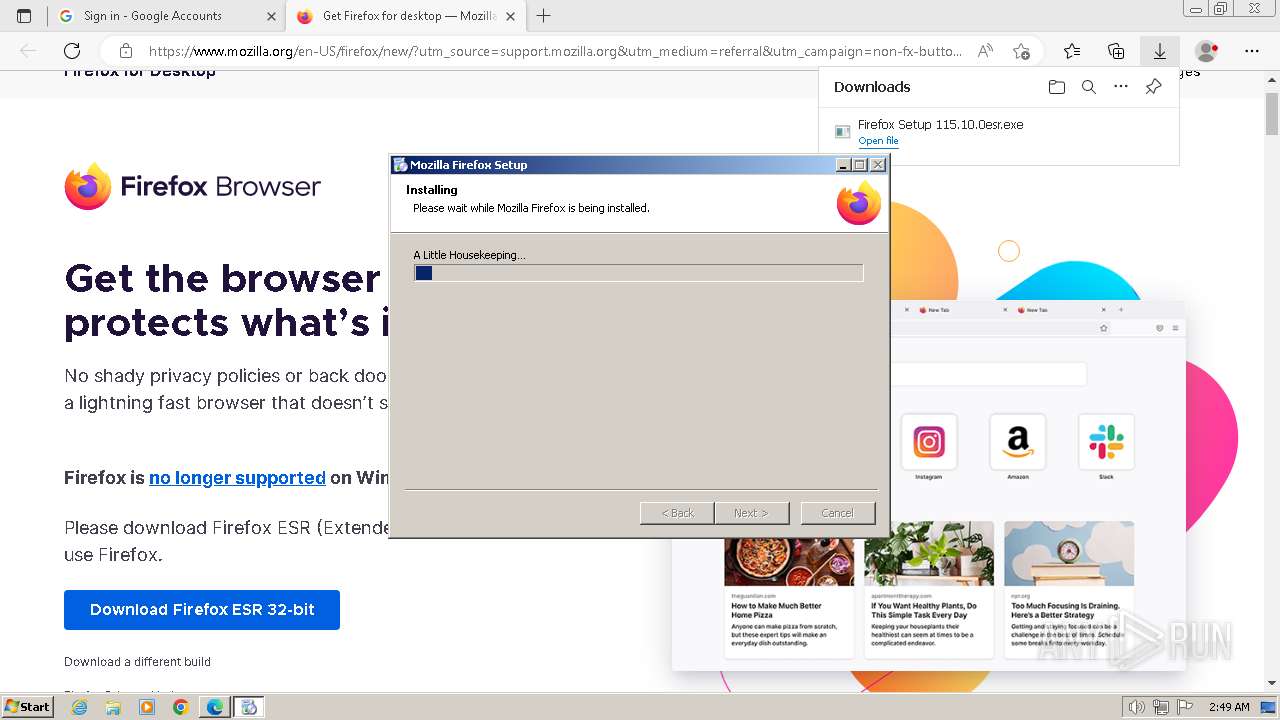
Task: Open File Explorer from taskbar
Action: (x=113, y=707)
